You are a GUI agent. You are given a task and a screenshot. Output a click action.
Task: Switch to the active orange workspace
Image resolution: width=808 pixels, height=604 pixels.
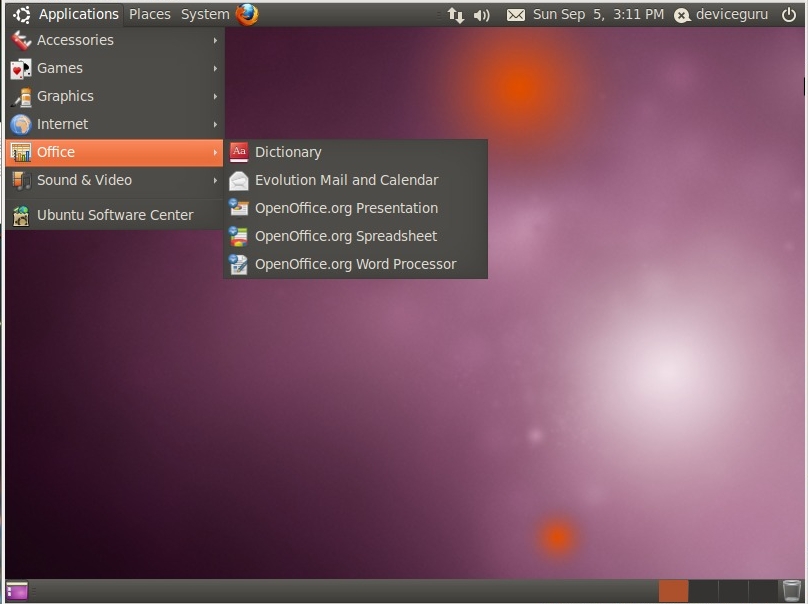click(673, 591)
